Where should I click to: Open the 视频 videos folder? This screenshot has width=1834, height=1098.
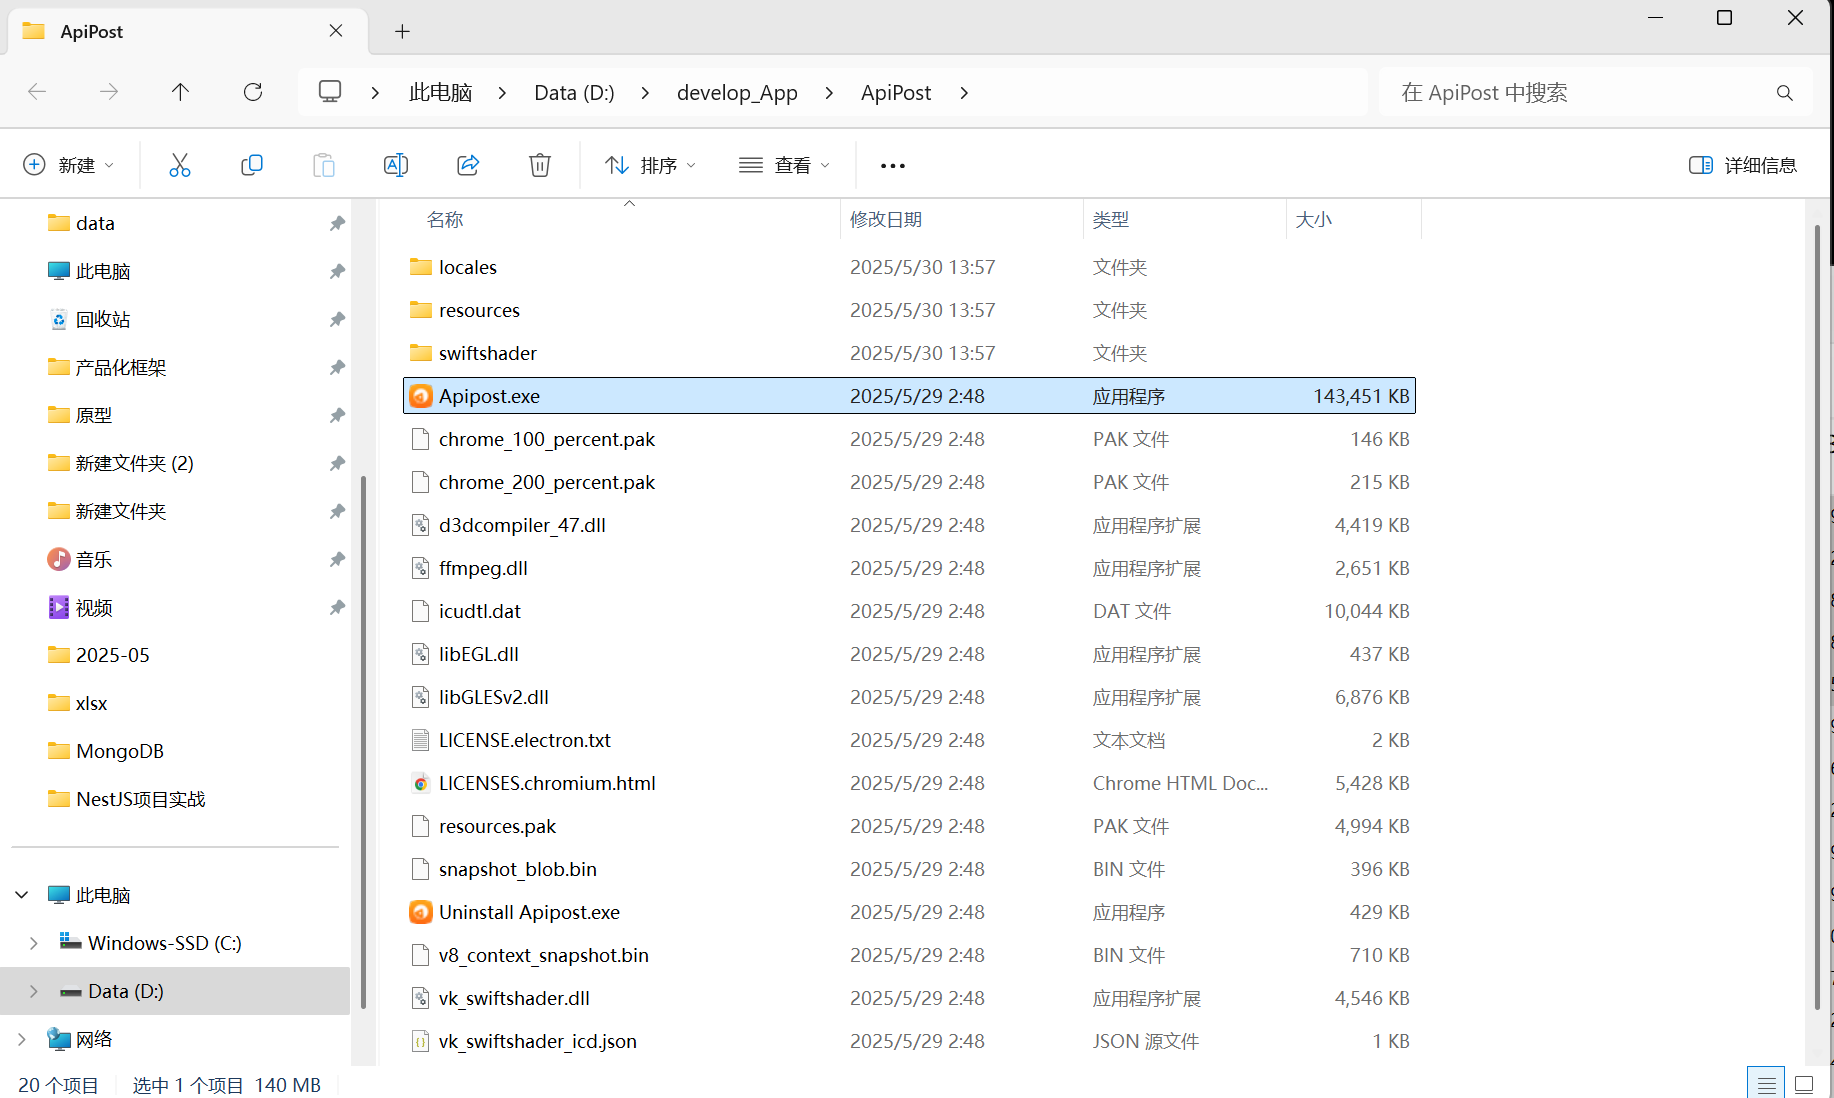point(94,607)
